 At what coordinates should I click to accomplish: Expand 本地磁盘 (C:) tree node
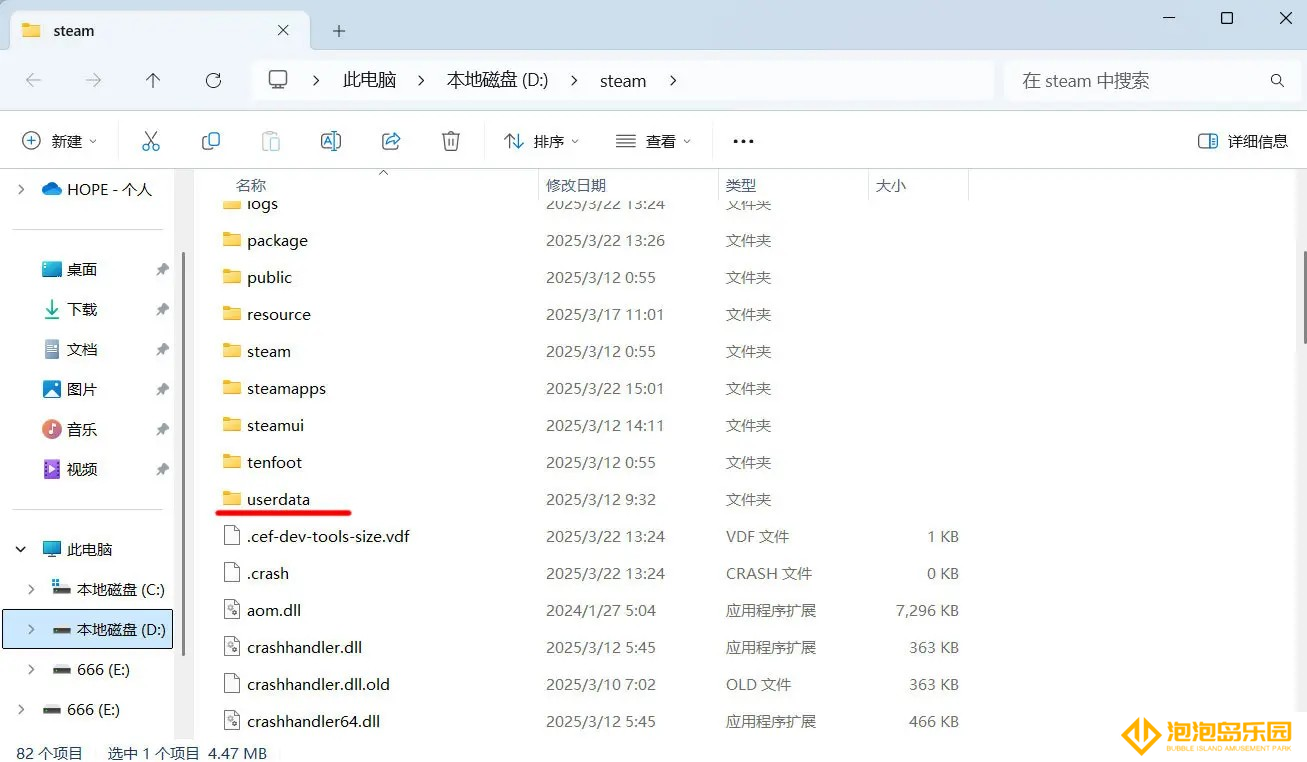31,589
